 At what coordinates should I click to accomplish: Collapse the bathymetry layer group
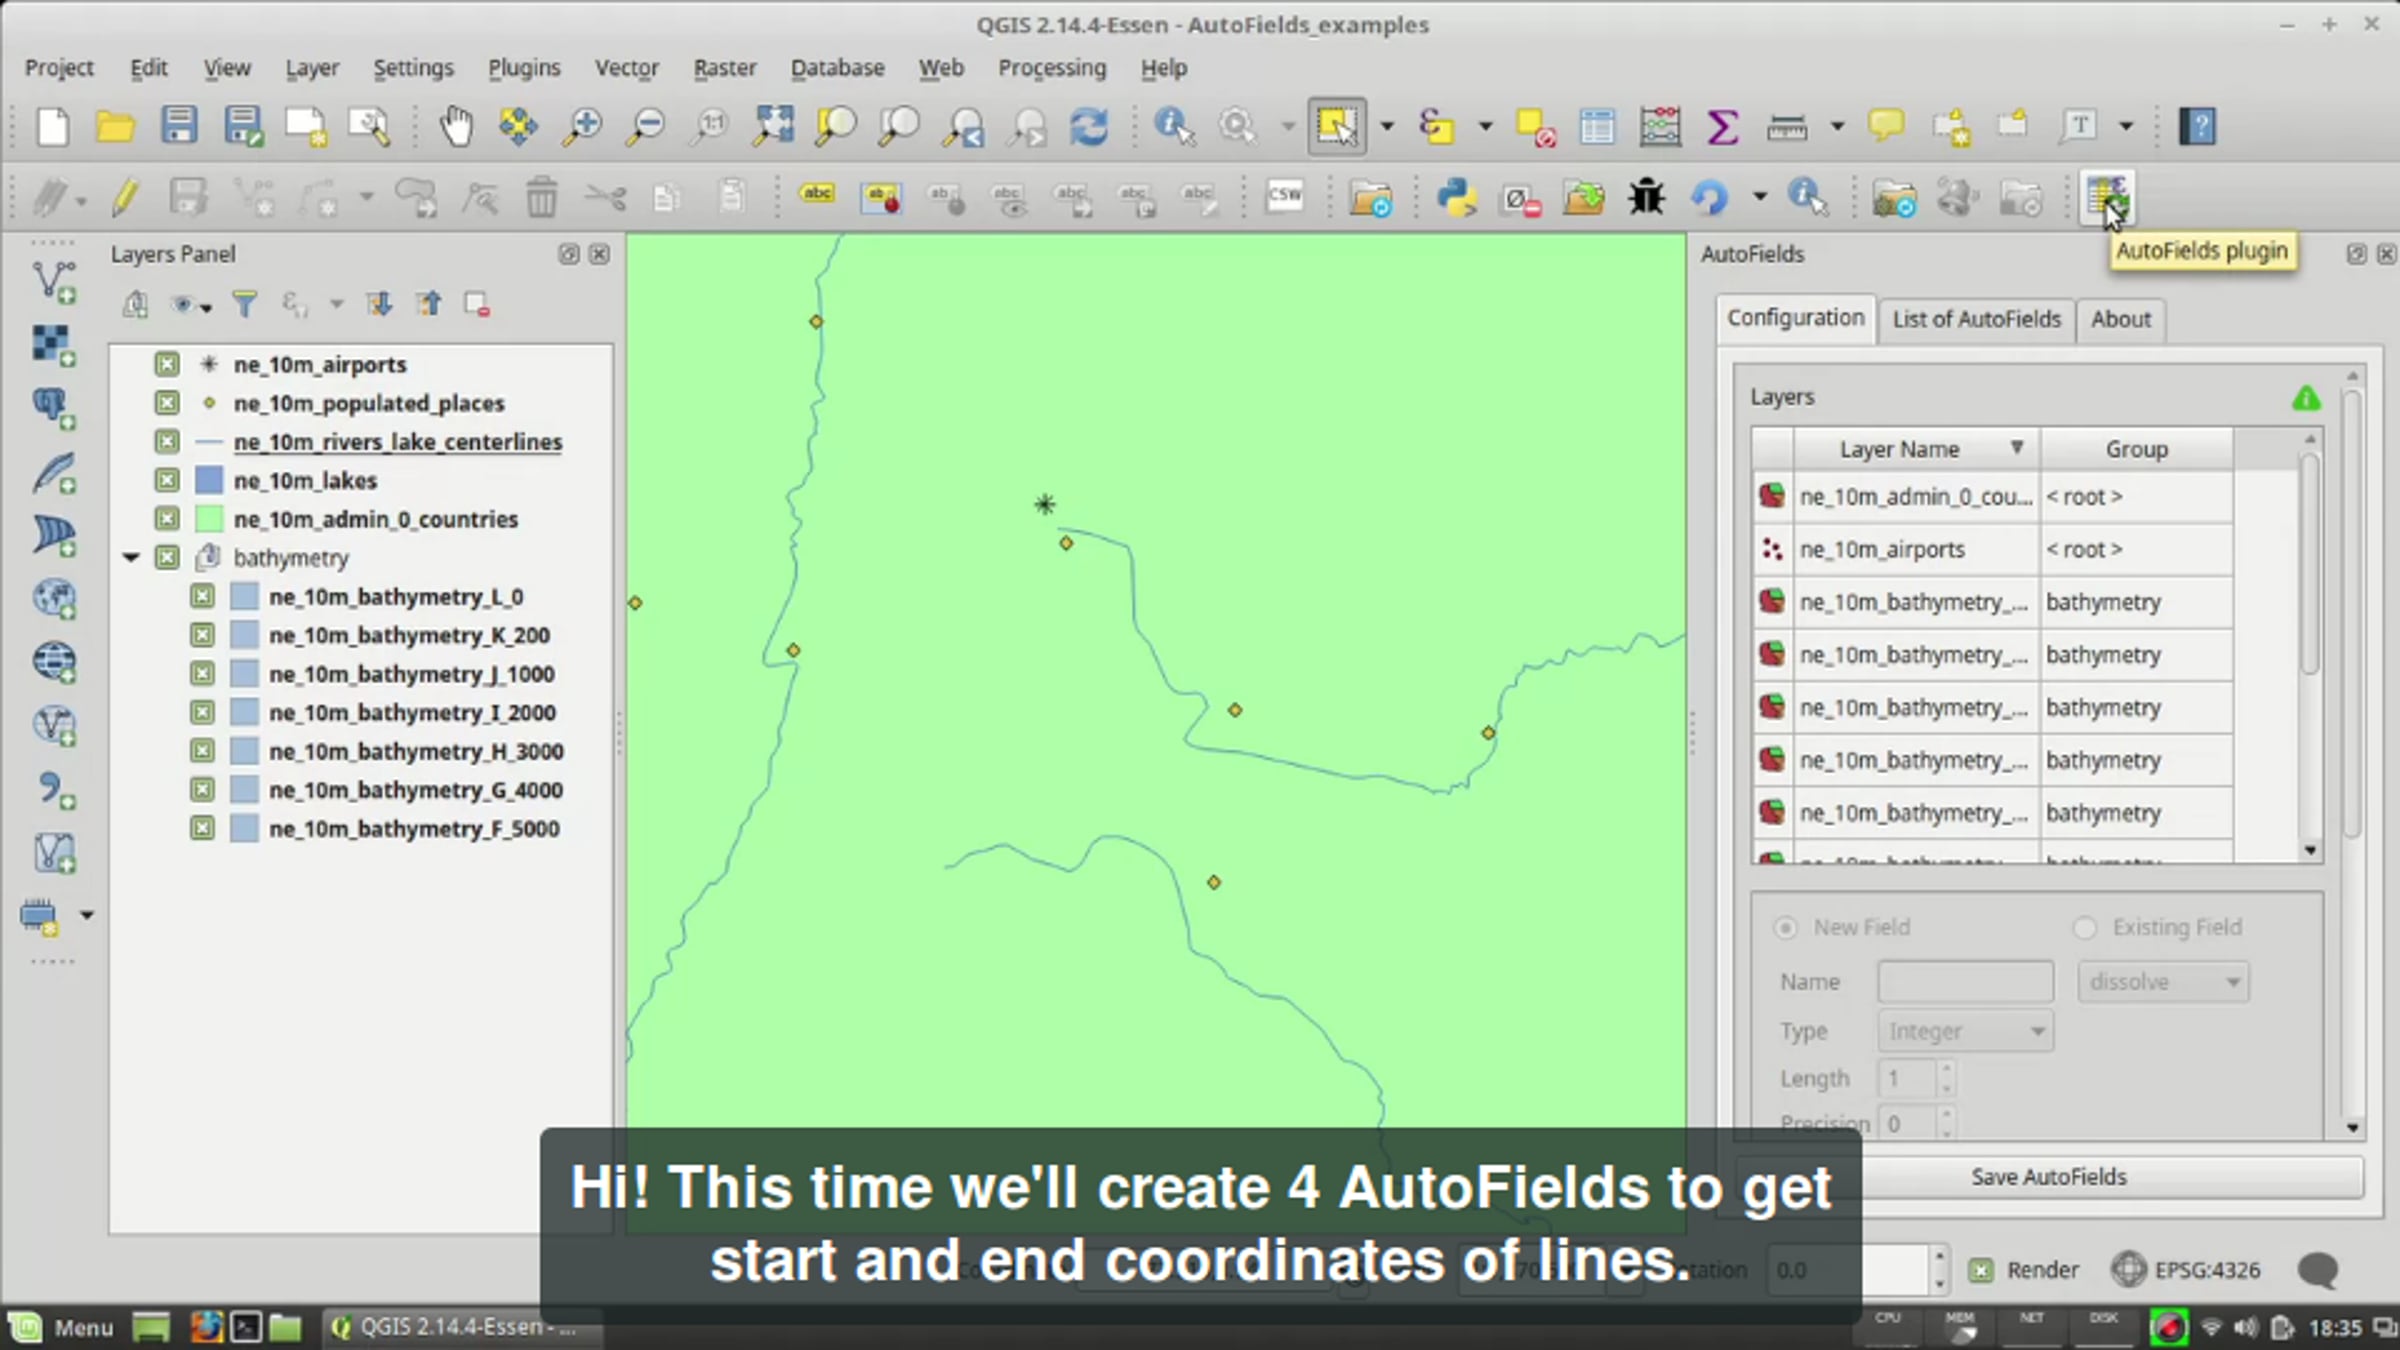131,558
